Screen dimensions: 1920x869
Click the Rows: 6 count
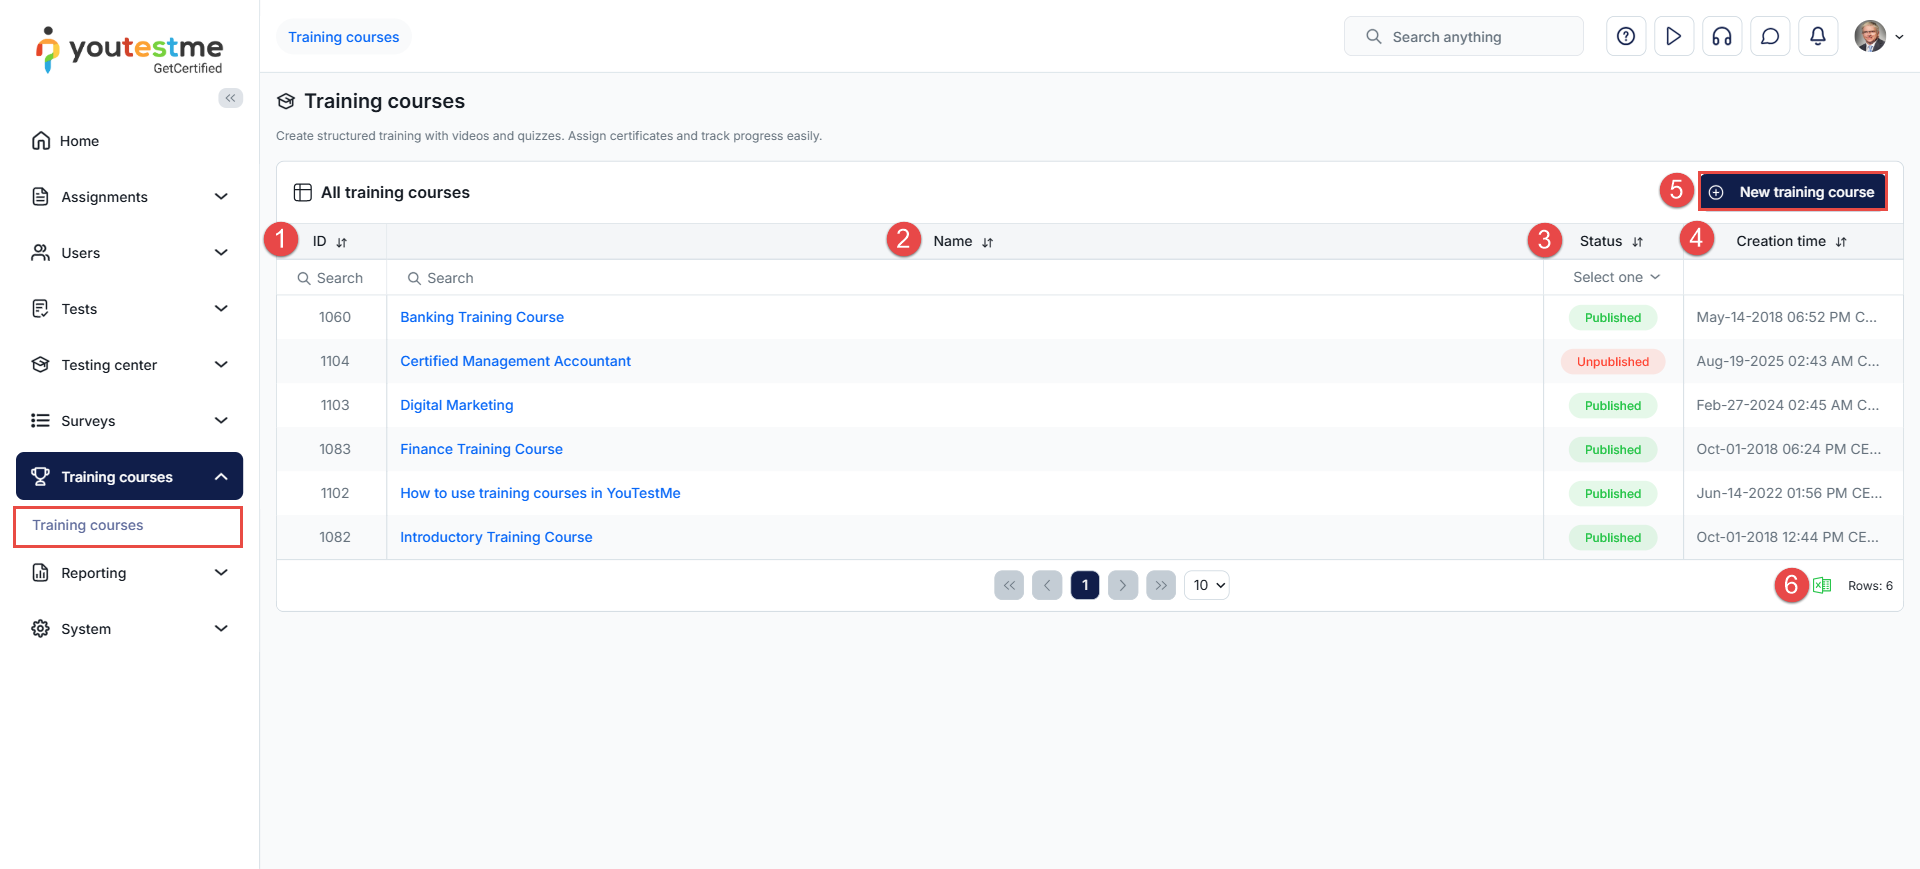pos(1870,586)
